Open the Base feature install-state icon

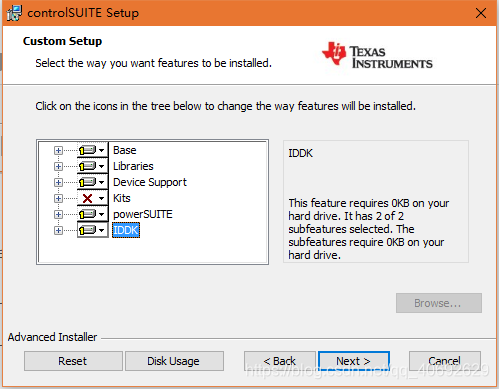[x=92, y=150]
